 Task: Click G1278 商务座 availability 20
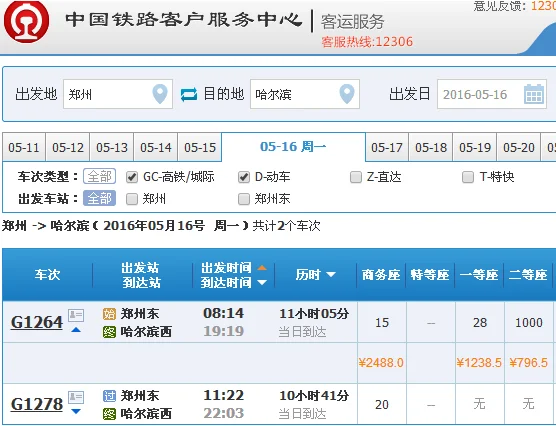382,404
